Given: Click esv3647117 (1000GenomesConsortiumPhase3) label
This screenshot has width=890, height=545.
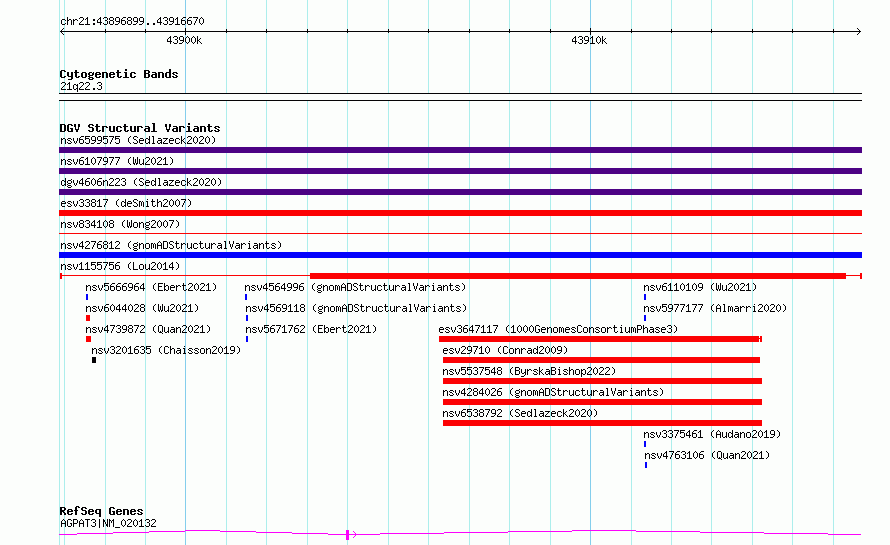Looking at the screenshot, I should 558,329.
